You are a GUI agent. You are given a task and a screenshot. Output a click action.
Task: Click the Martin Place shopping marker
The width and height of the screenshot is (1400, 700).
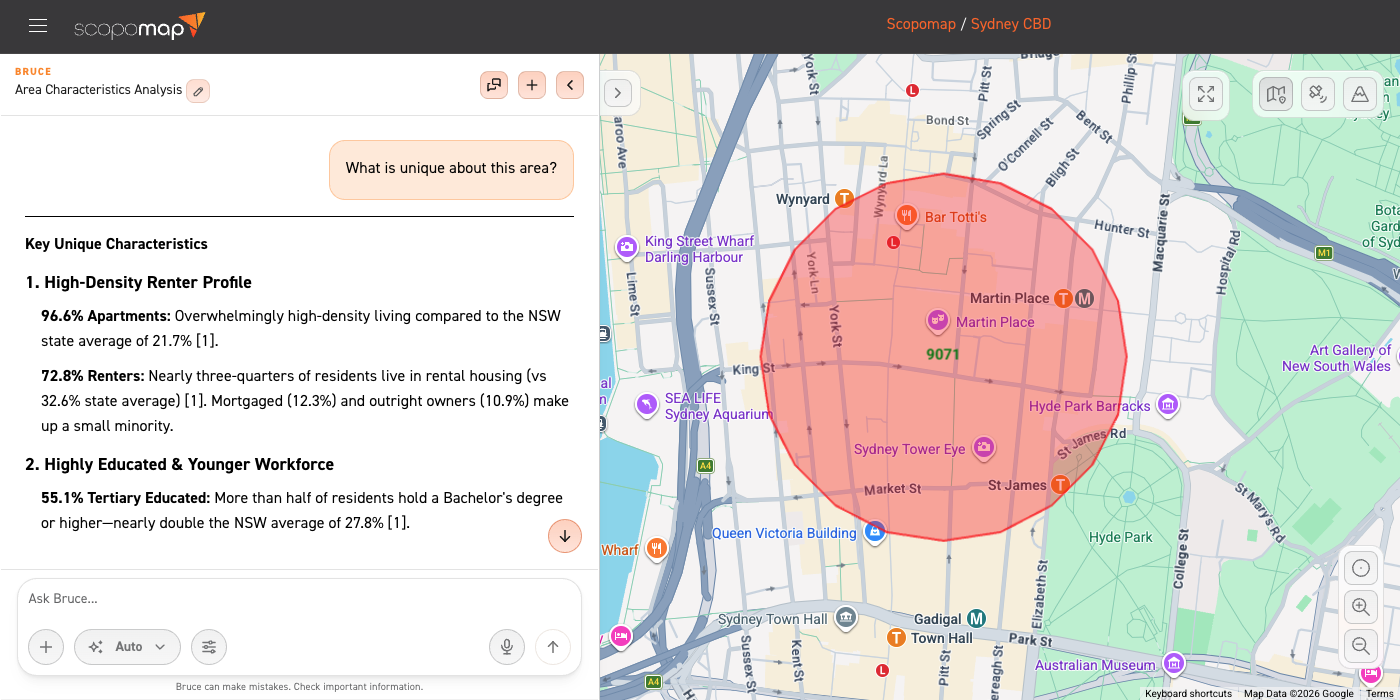(x=938, y=320)
